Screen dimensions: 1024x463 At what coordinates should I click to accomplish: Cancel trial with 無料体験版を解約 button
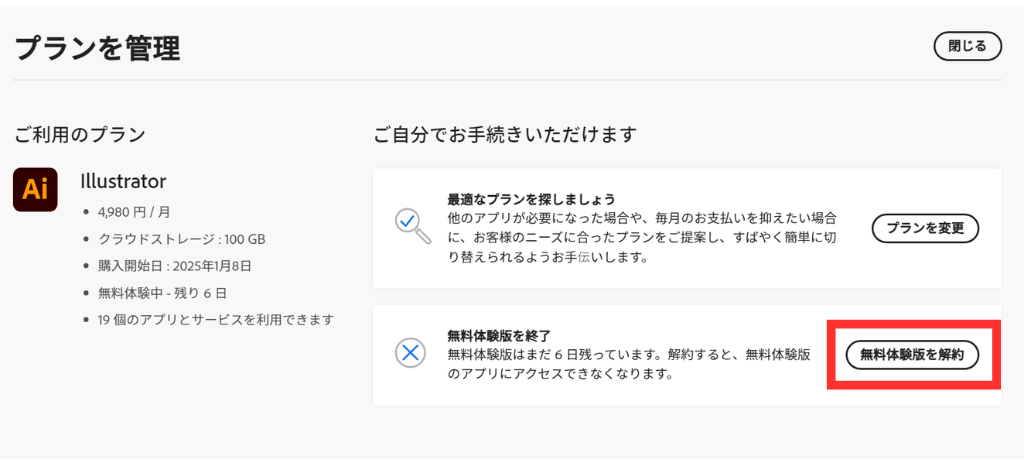[x=912, y=354]
